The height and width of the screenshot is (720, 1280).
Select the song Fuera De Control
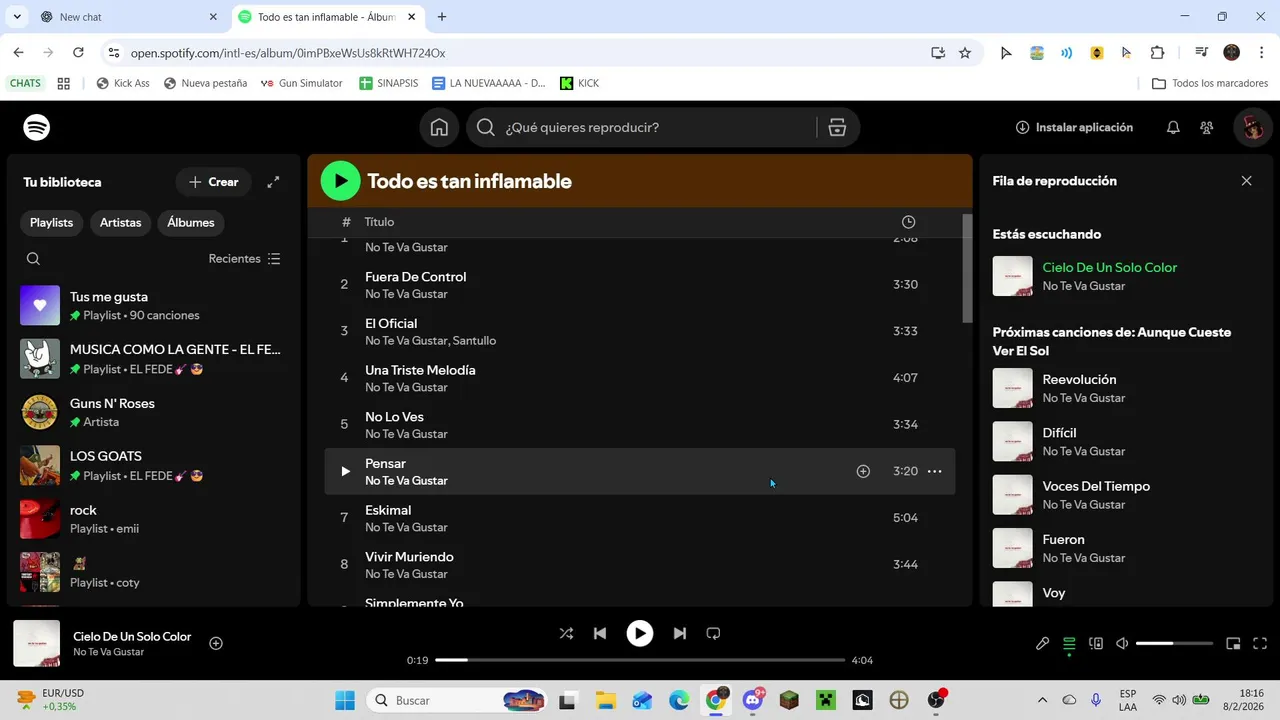640,284
